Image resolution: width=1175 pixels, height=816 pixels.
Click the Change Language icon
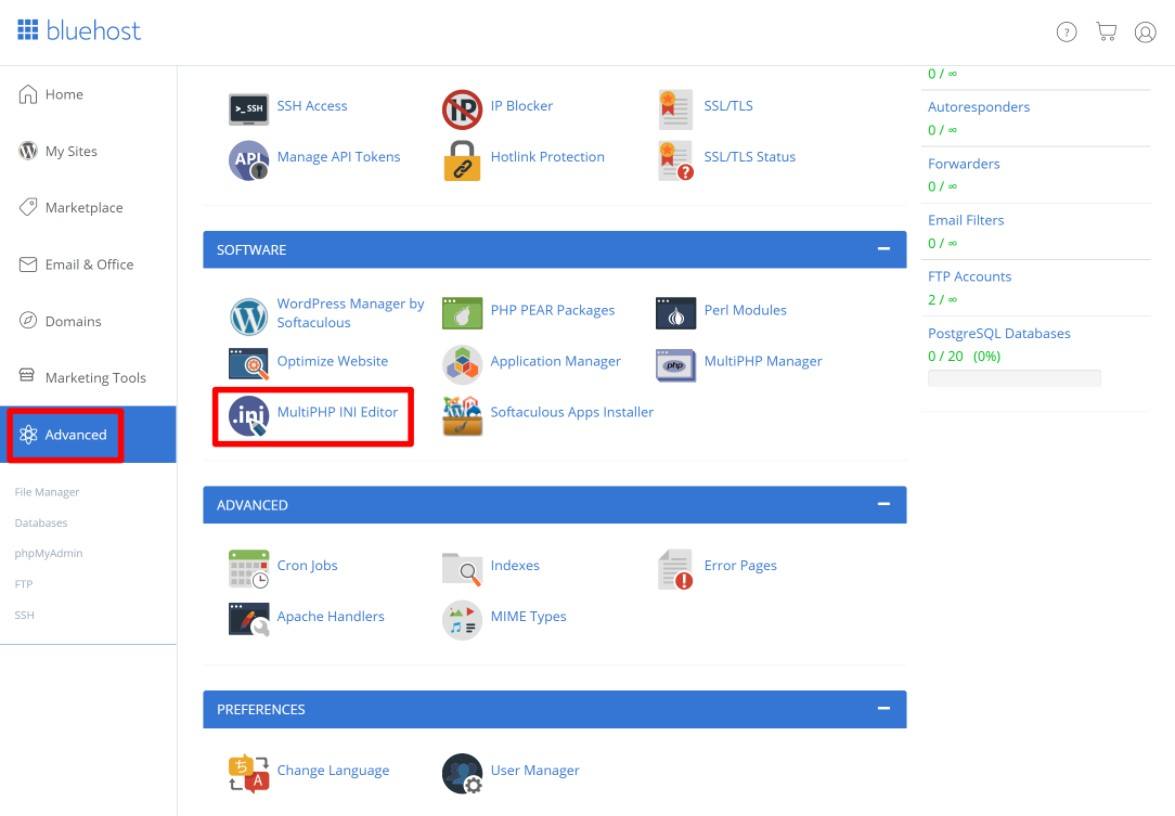(x=248, y=773)
